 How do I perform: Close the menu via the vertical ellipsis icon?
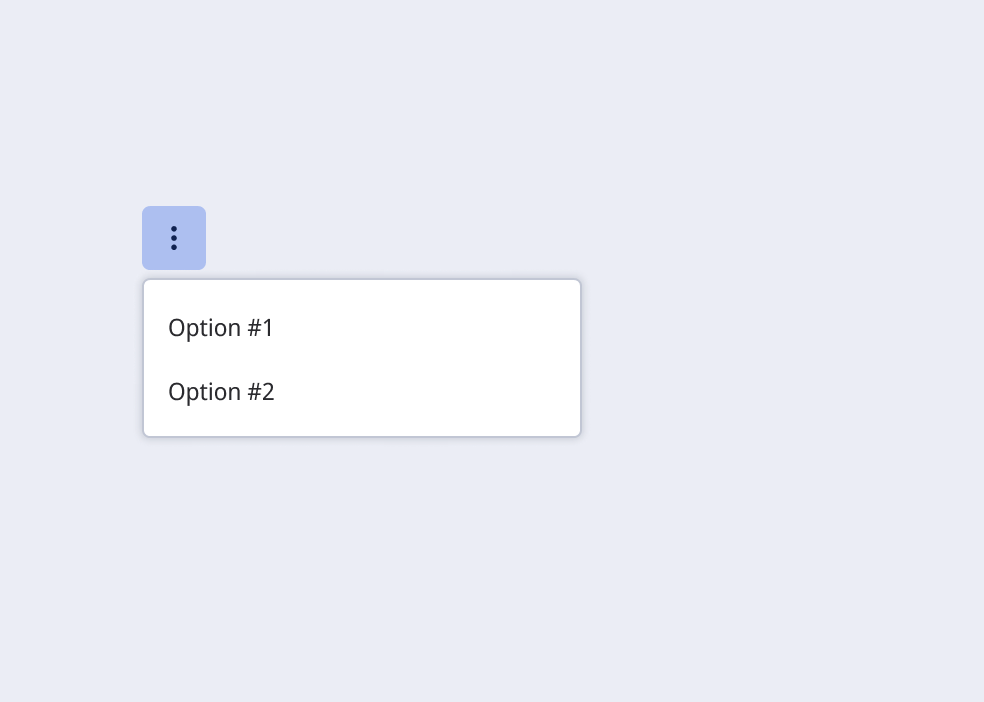pyautogui.click(x=174, y=238)
